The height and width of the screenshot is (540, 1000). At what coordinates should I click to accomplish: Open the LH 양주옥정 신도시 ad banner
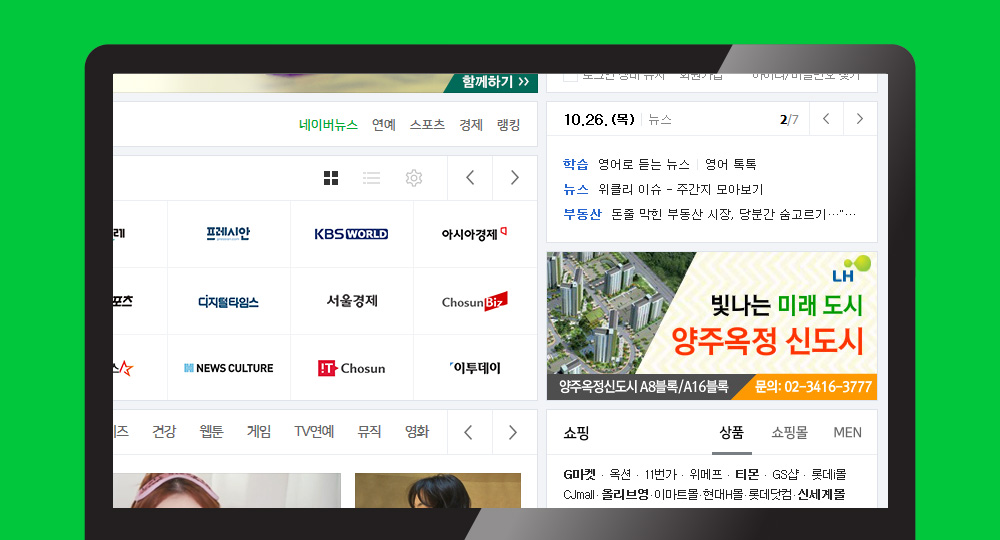click(x=712, y=326)
